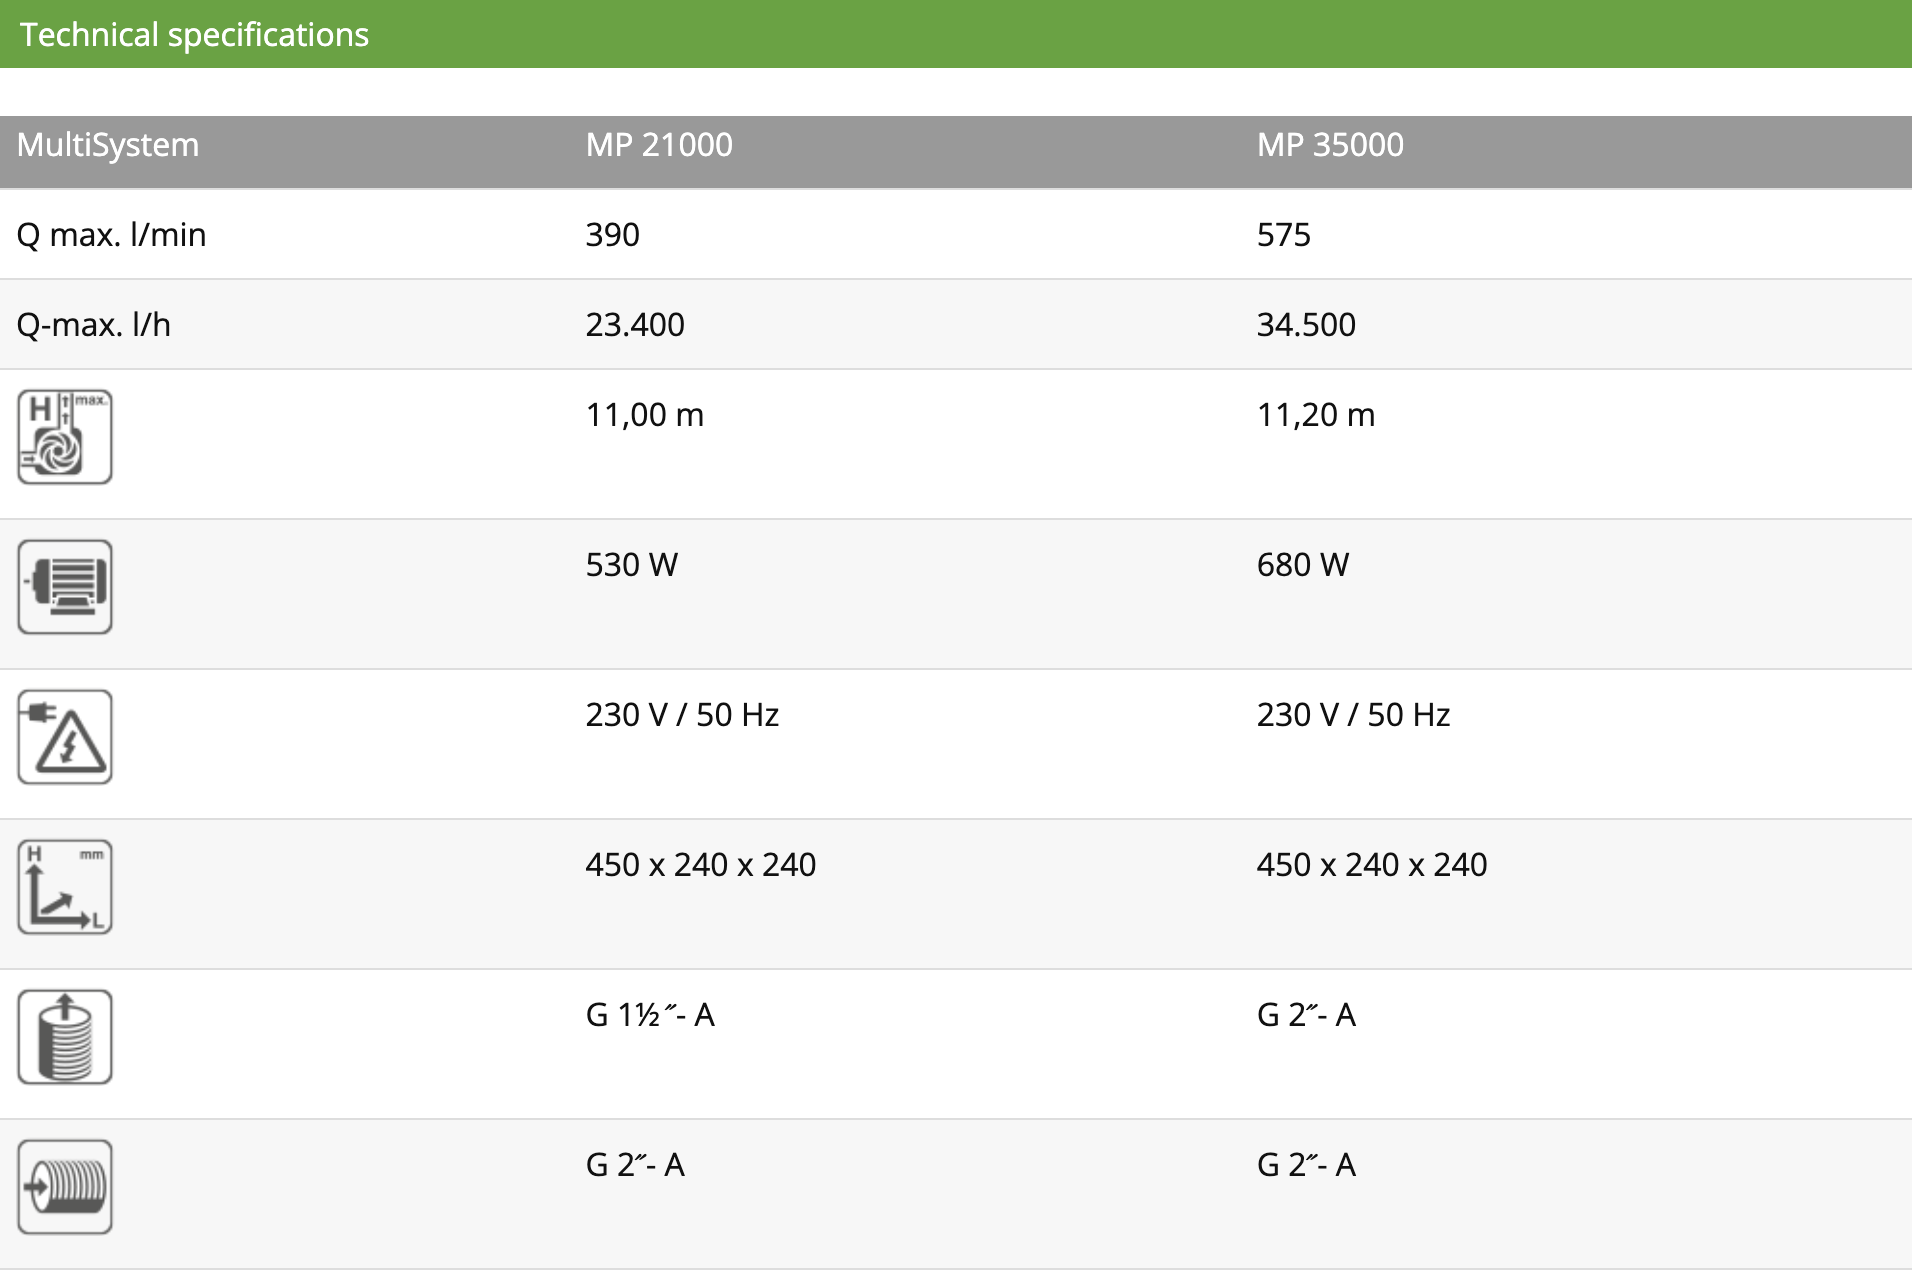
Task: Click the dimensions H/L mm icon
Action: click(x=65, y=887)
